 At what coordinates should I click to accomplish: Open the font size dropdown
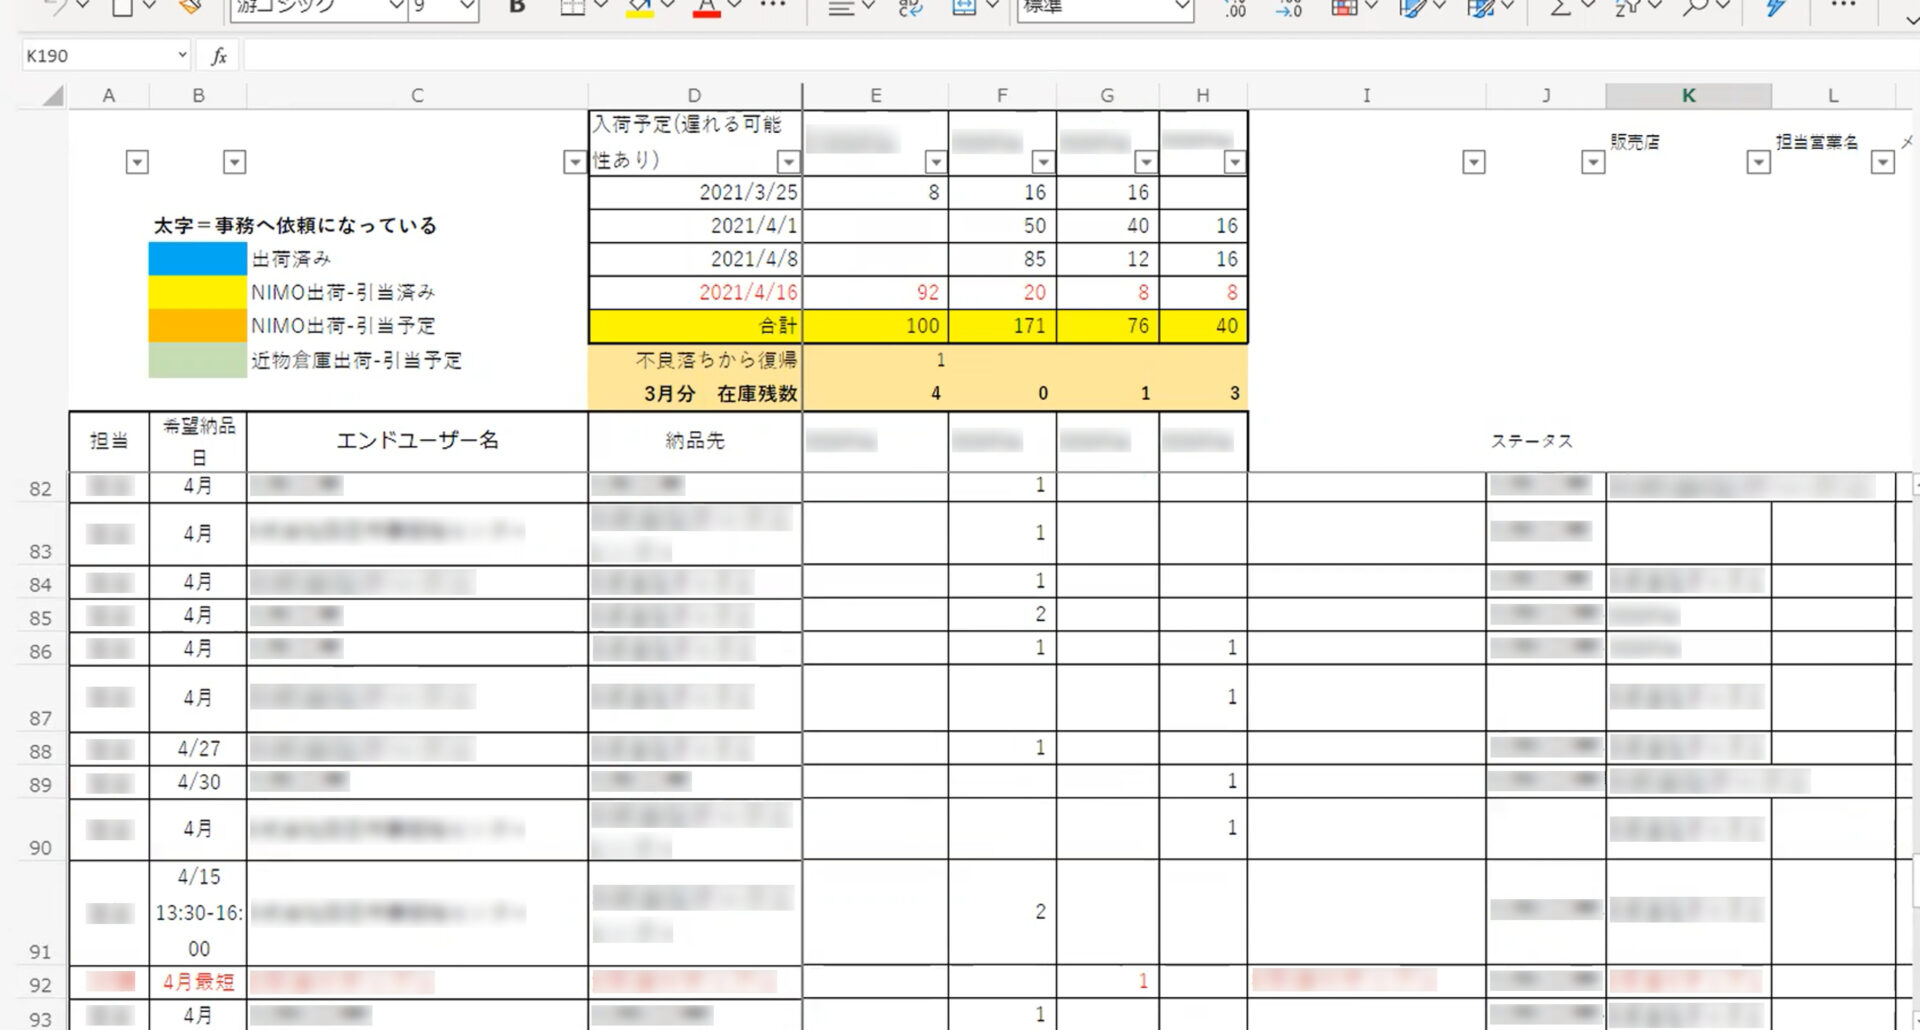(x=467, y=7)
